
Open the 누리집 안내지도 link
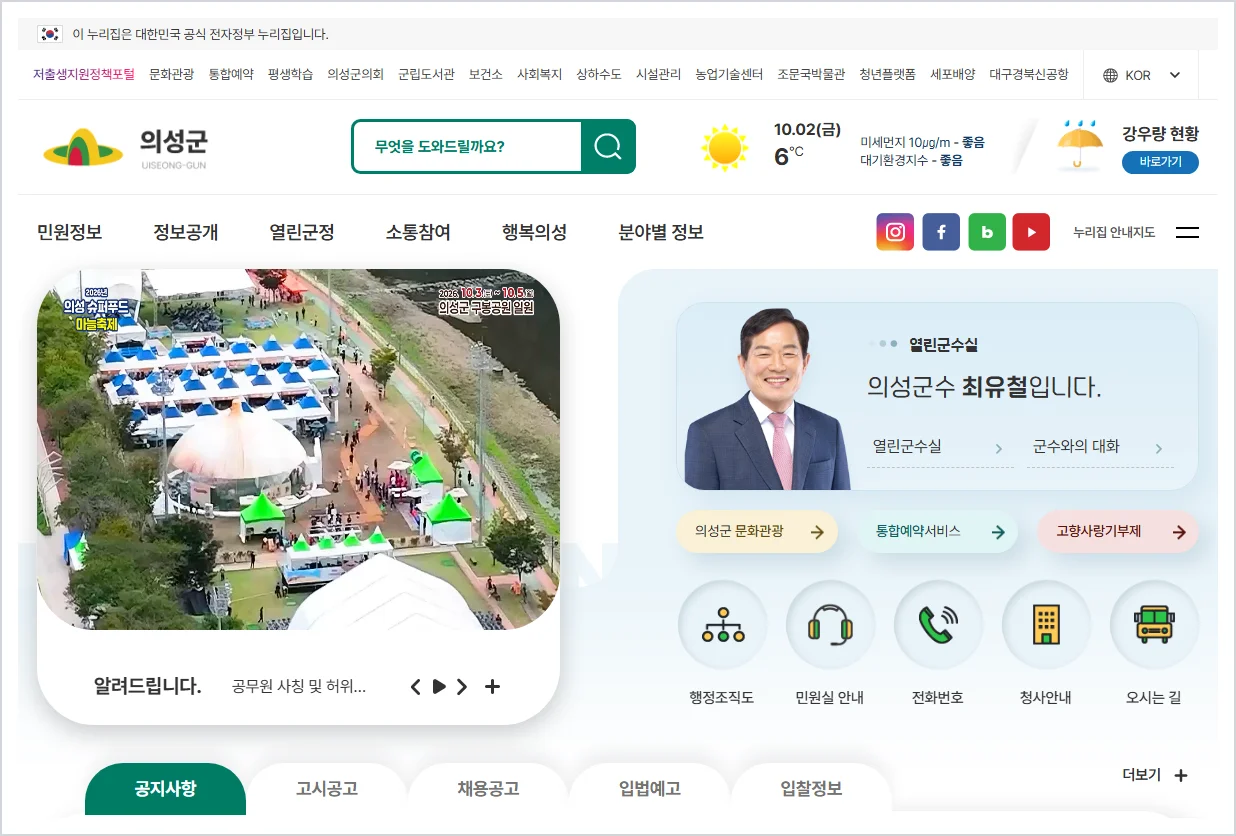click(x=1114, y=232)
